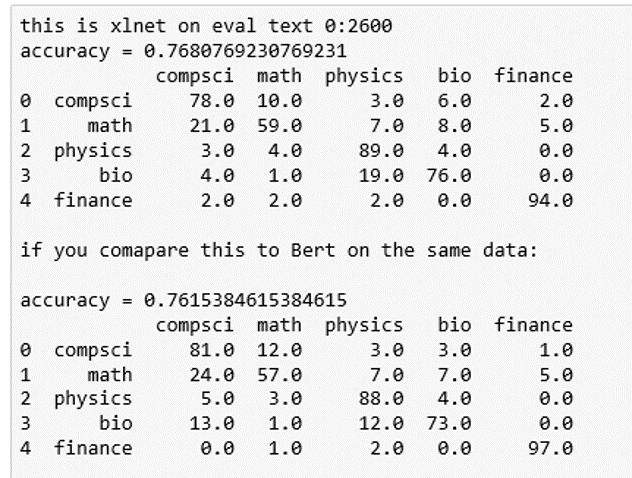This screenshot has height=478, width=632.
Task: Click the 'this is xlnet on eval text' line
Action: coord(206,25)
